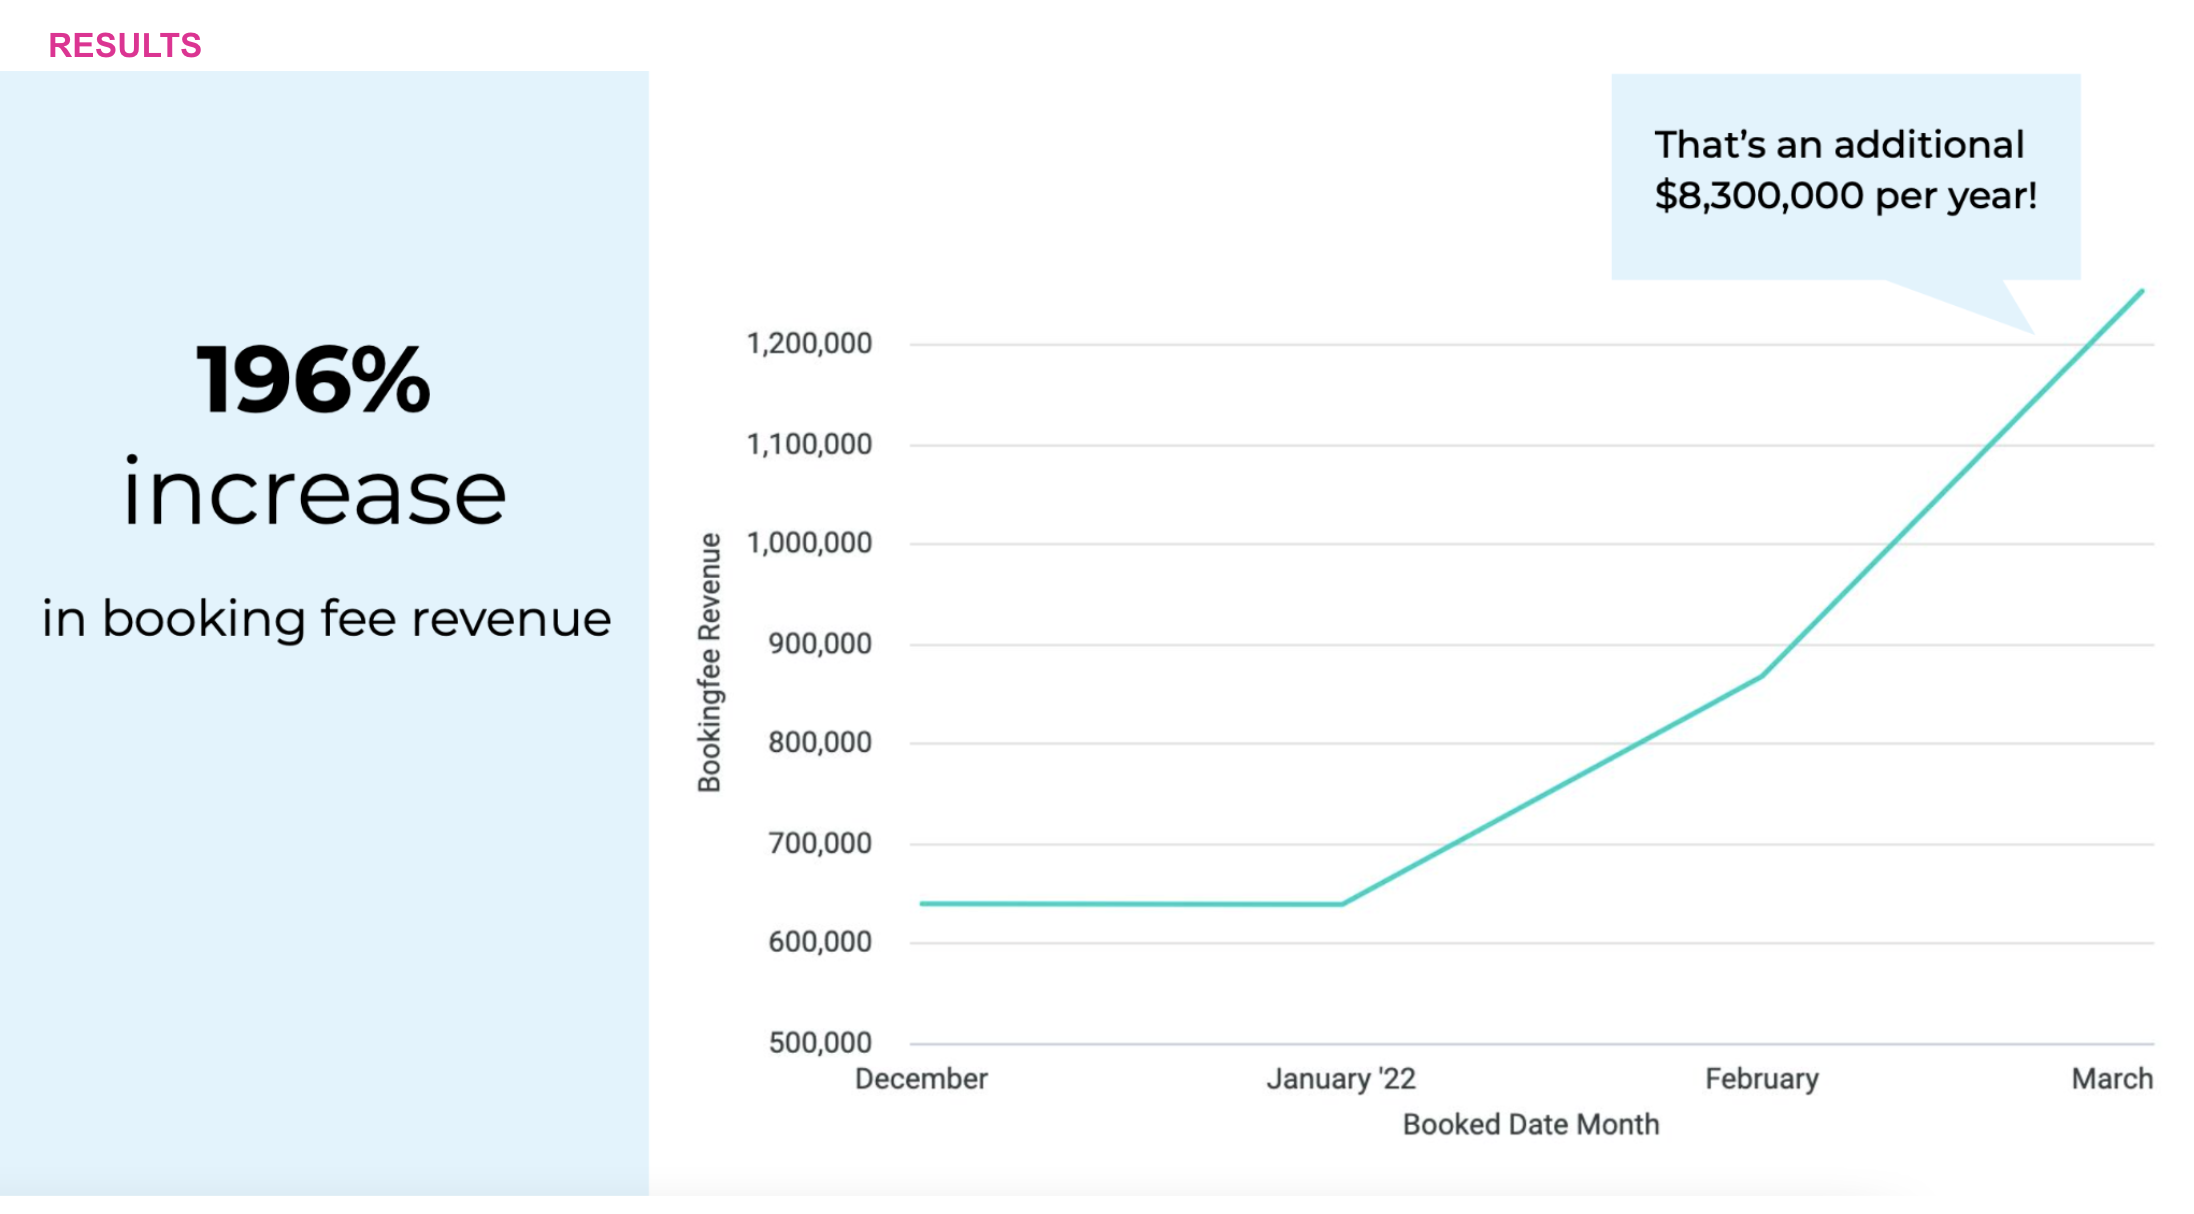Click the 'Bookingfee Revenue' vertical axis title
Image resolution: width=2194 pixels, height=1214 pixels.
coord(709,663)
